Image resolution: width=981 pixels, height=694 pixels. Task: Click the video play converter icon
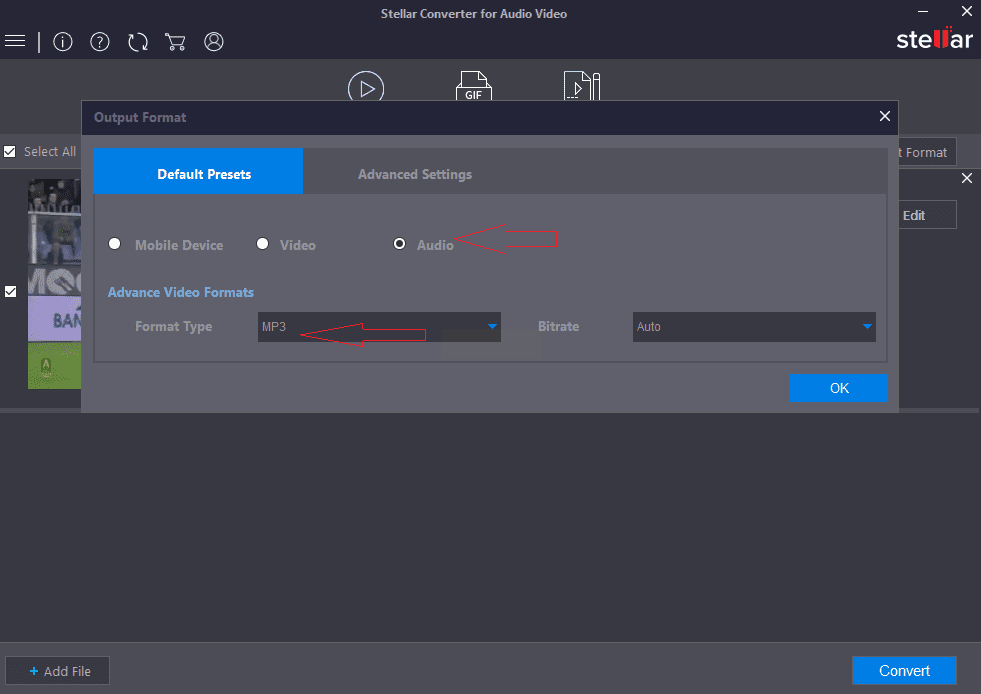click(x=366, y=88)
